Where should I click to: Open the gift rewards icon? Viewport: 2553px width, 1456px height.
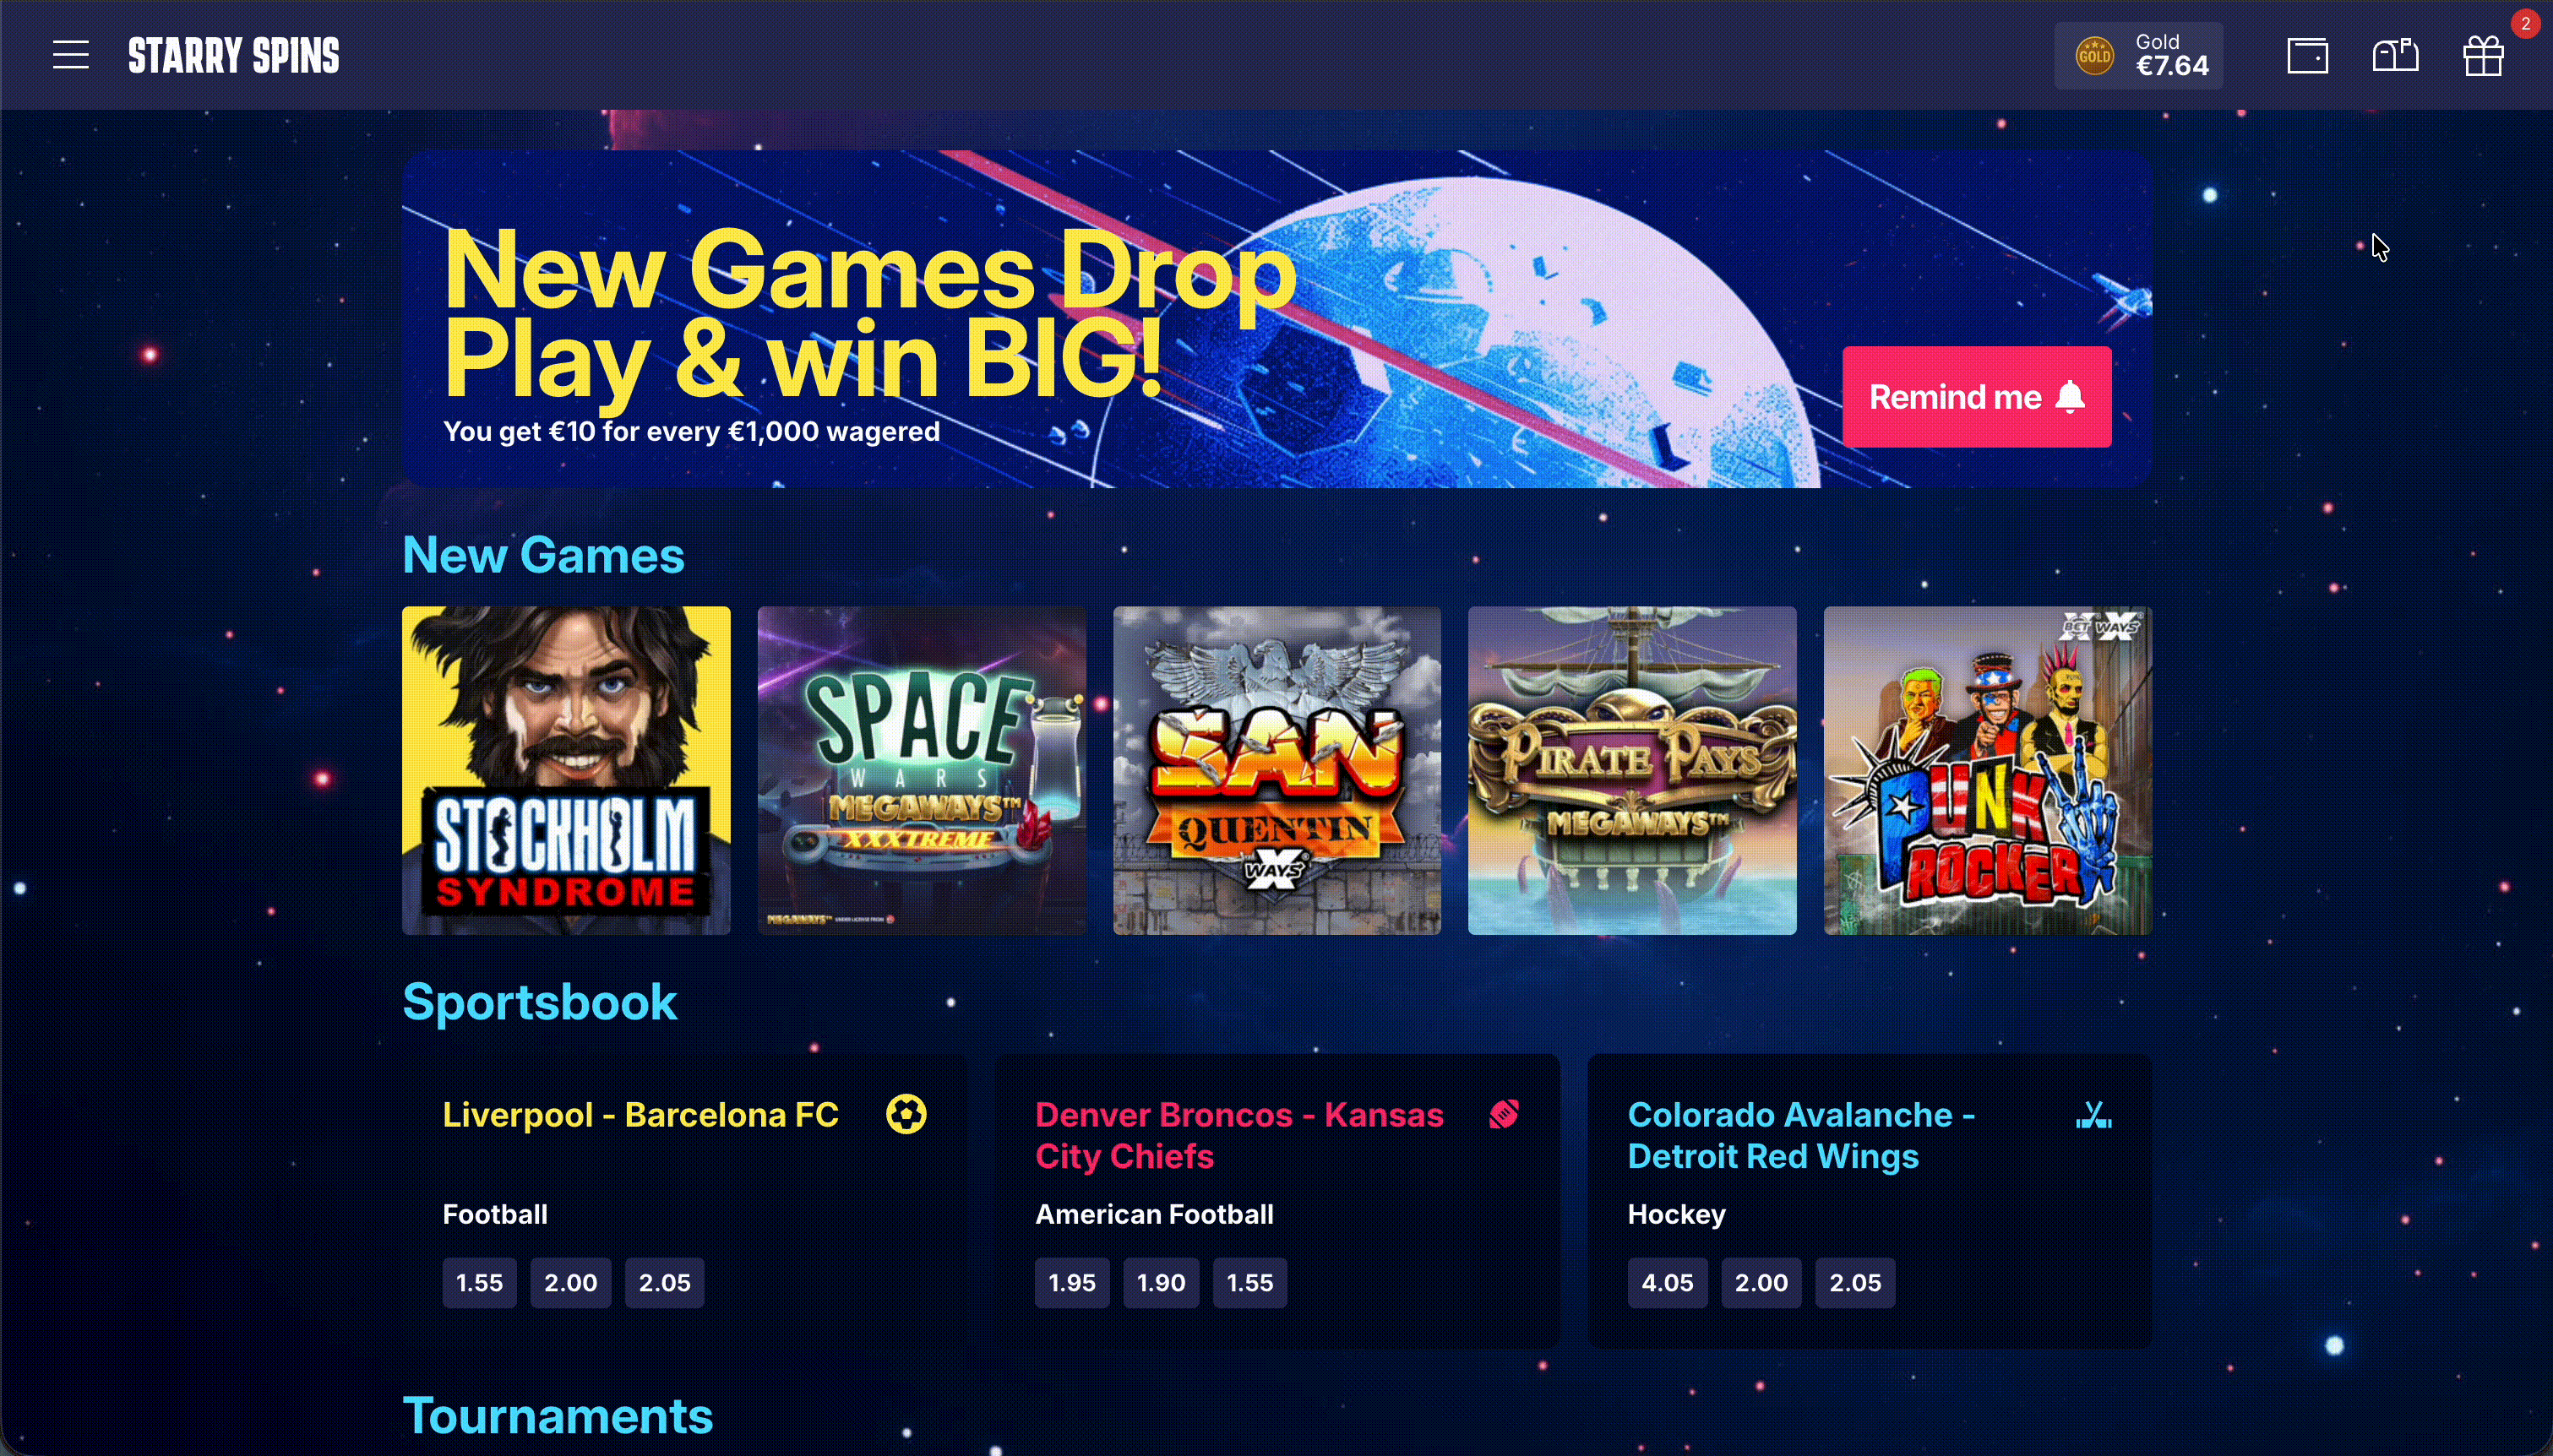click(2483, 56)
